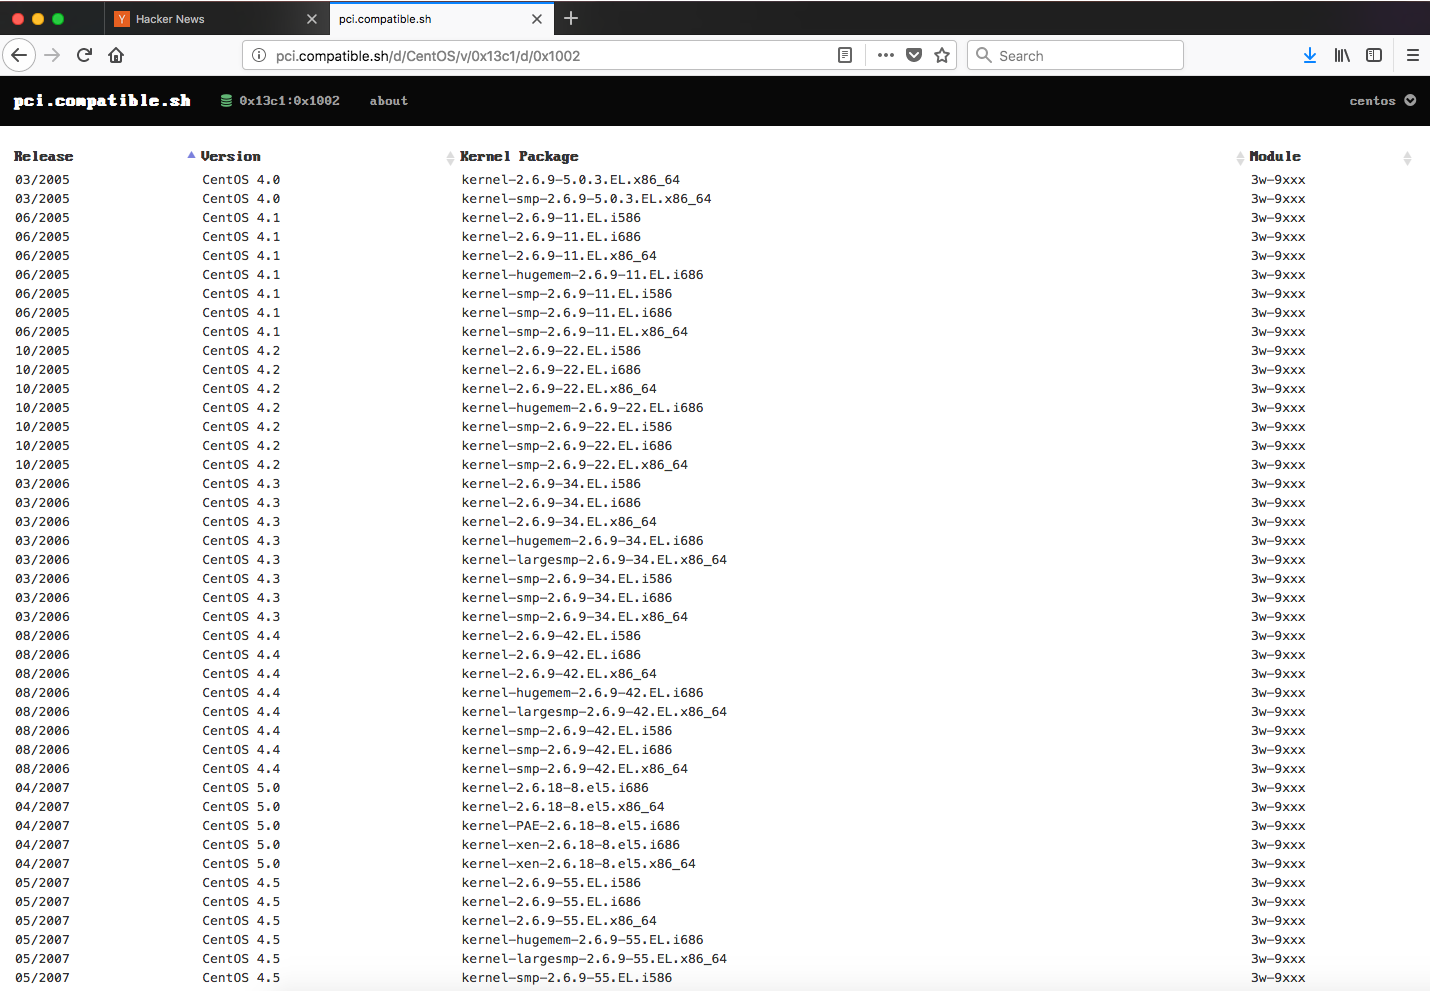Click kernel-smp-2.6.9-55.EL.i586 entry

pyautogui.click(x=566, y=978)
